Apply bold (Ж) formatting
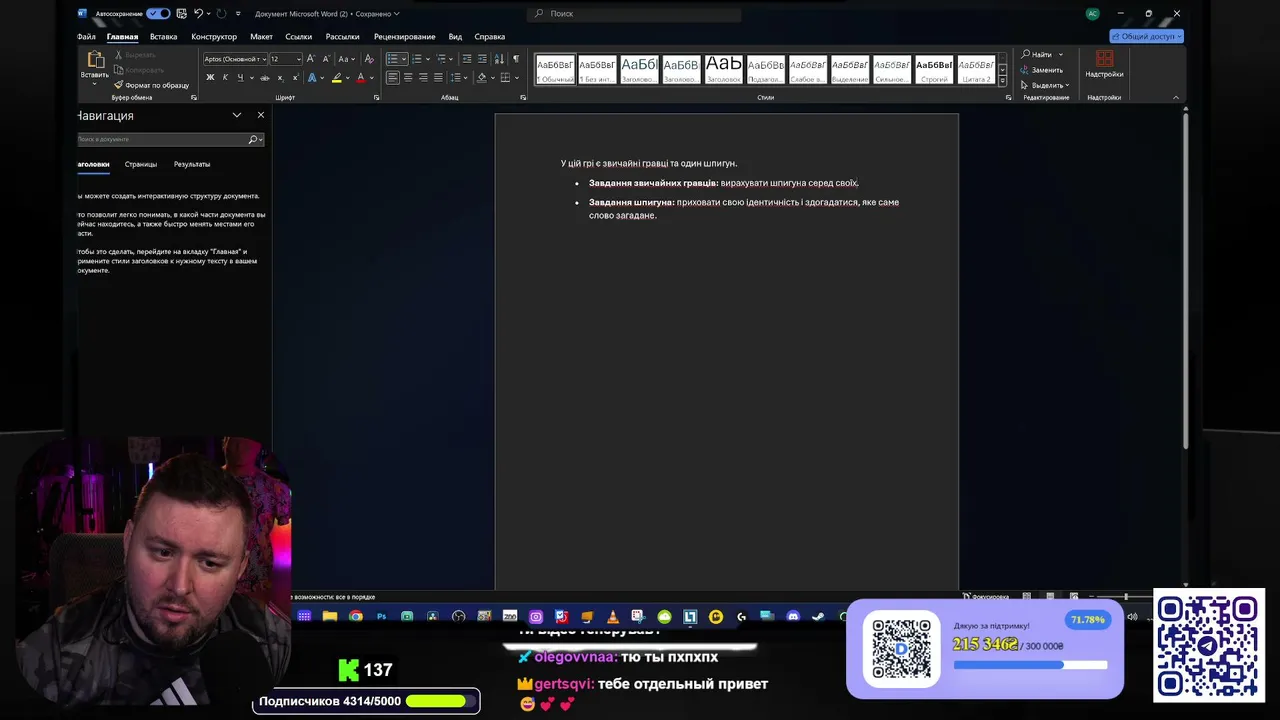This screenshot has height=720, width=1280. click(x=210, y=77)
